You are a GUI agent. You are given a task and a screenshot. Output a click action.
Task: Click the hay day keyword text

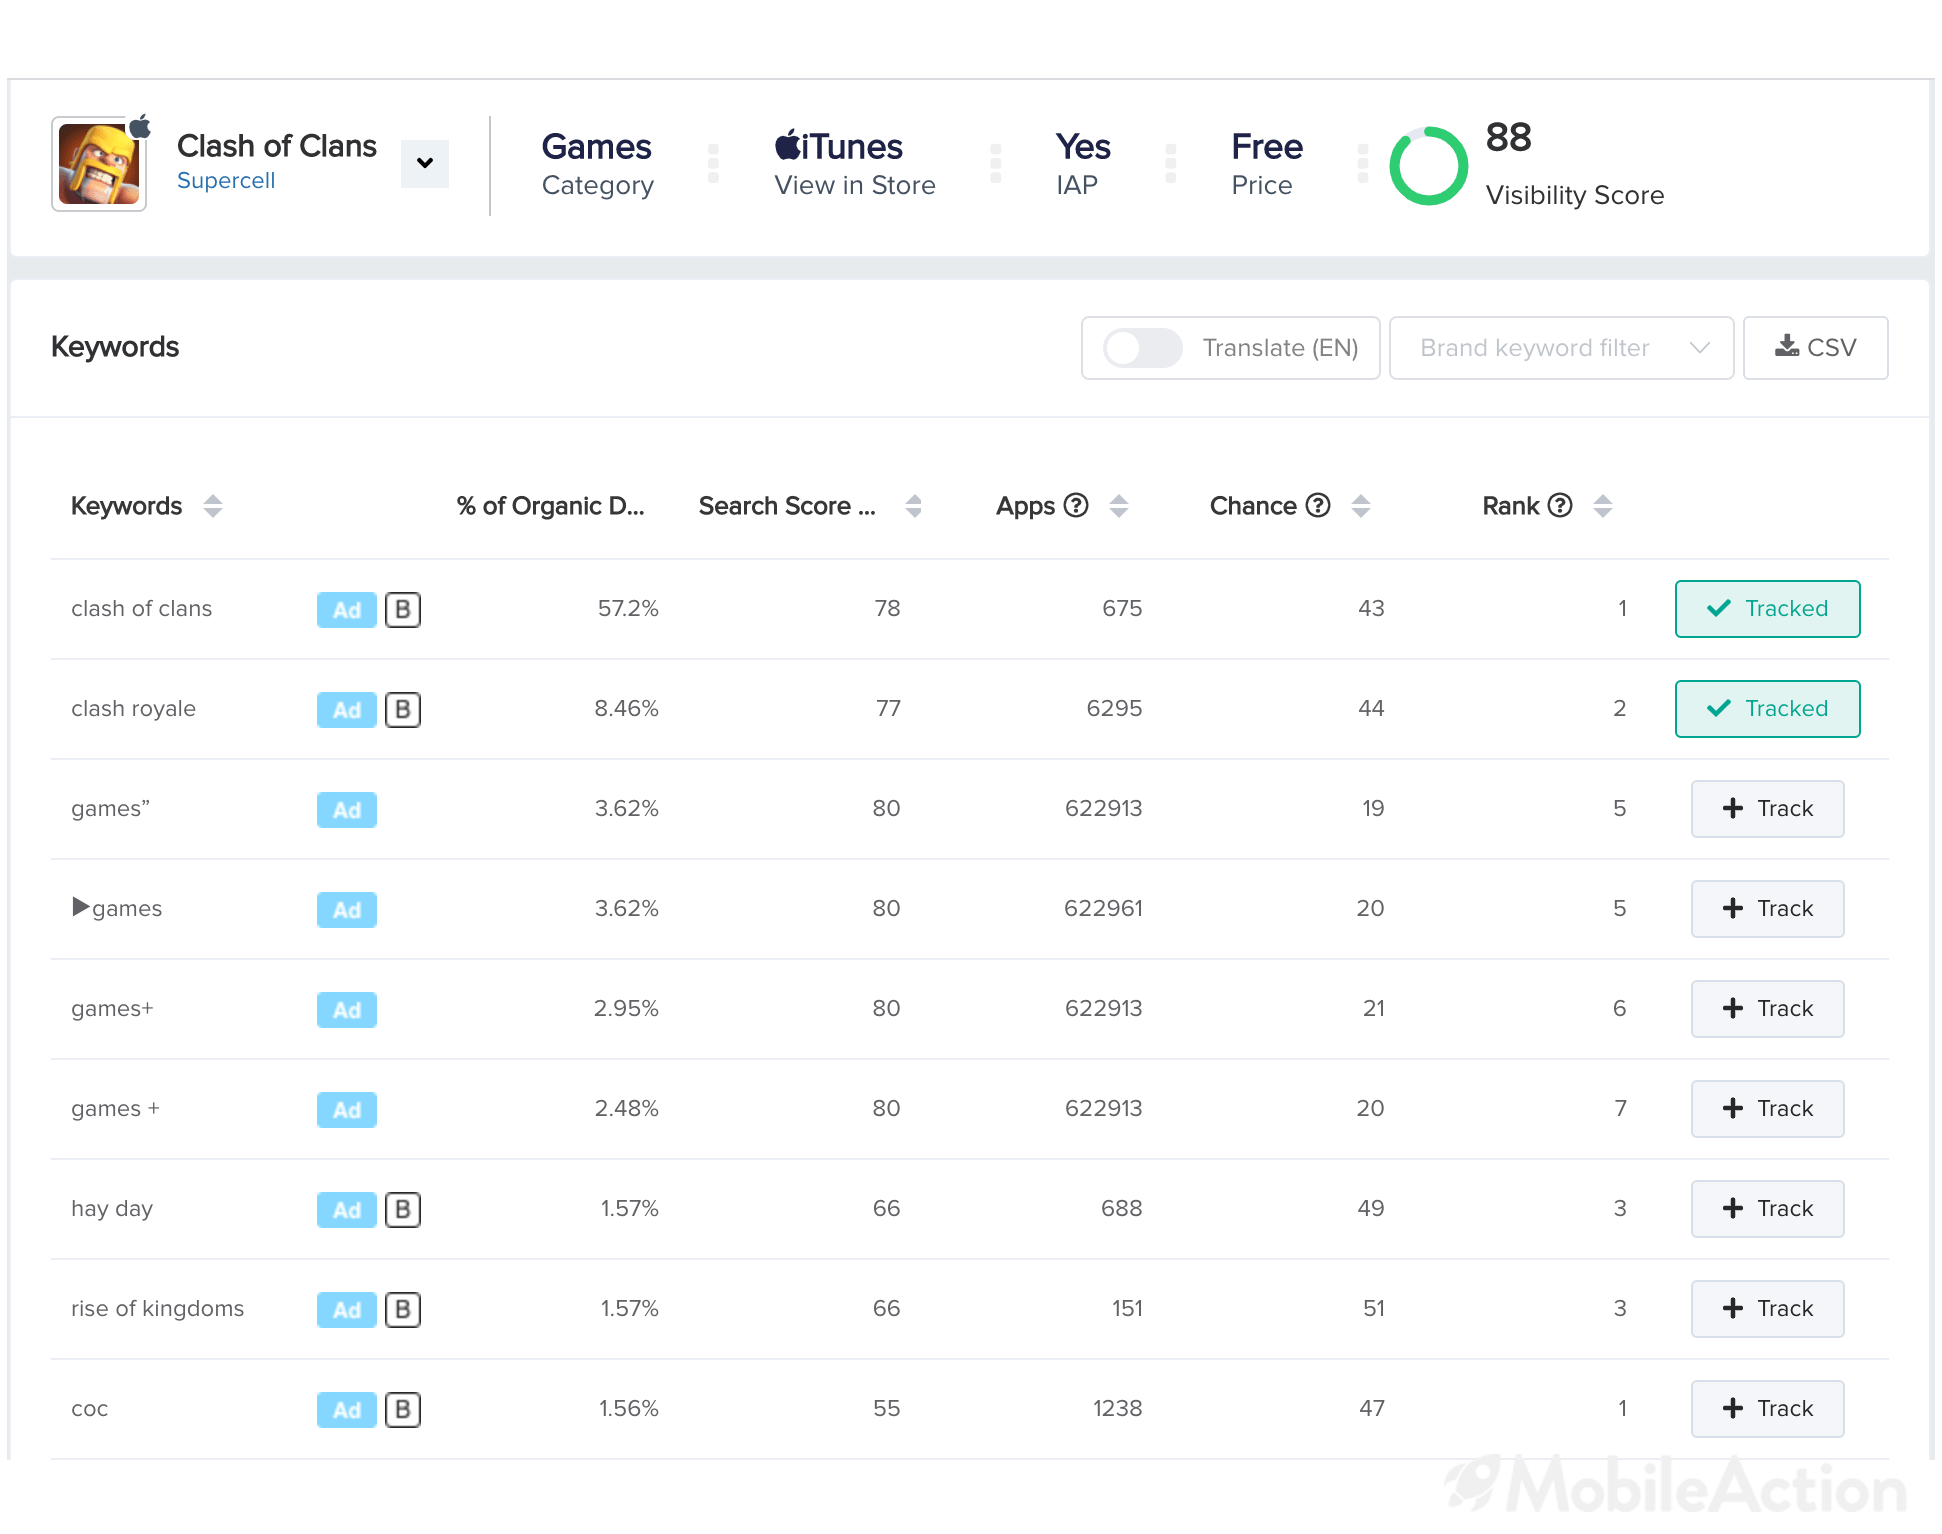pos(112,1209)
